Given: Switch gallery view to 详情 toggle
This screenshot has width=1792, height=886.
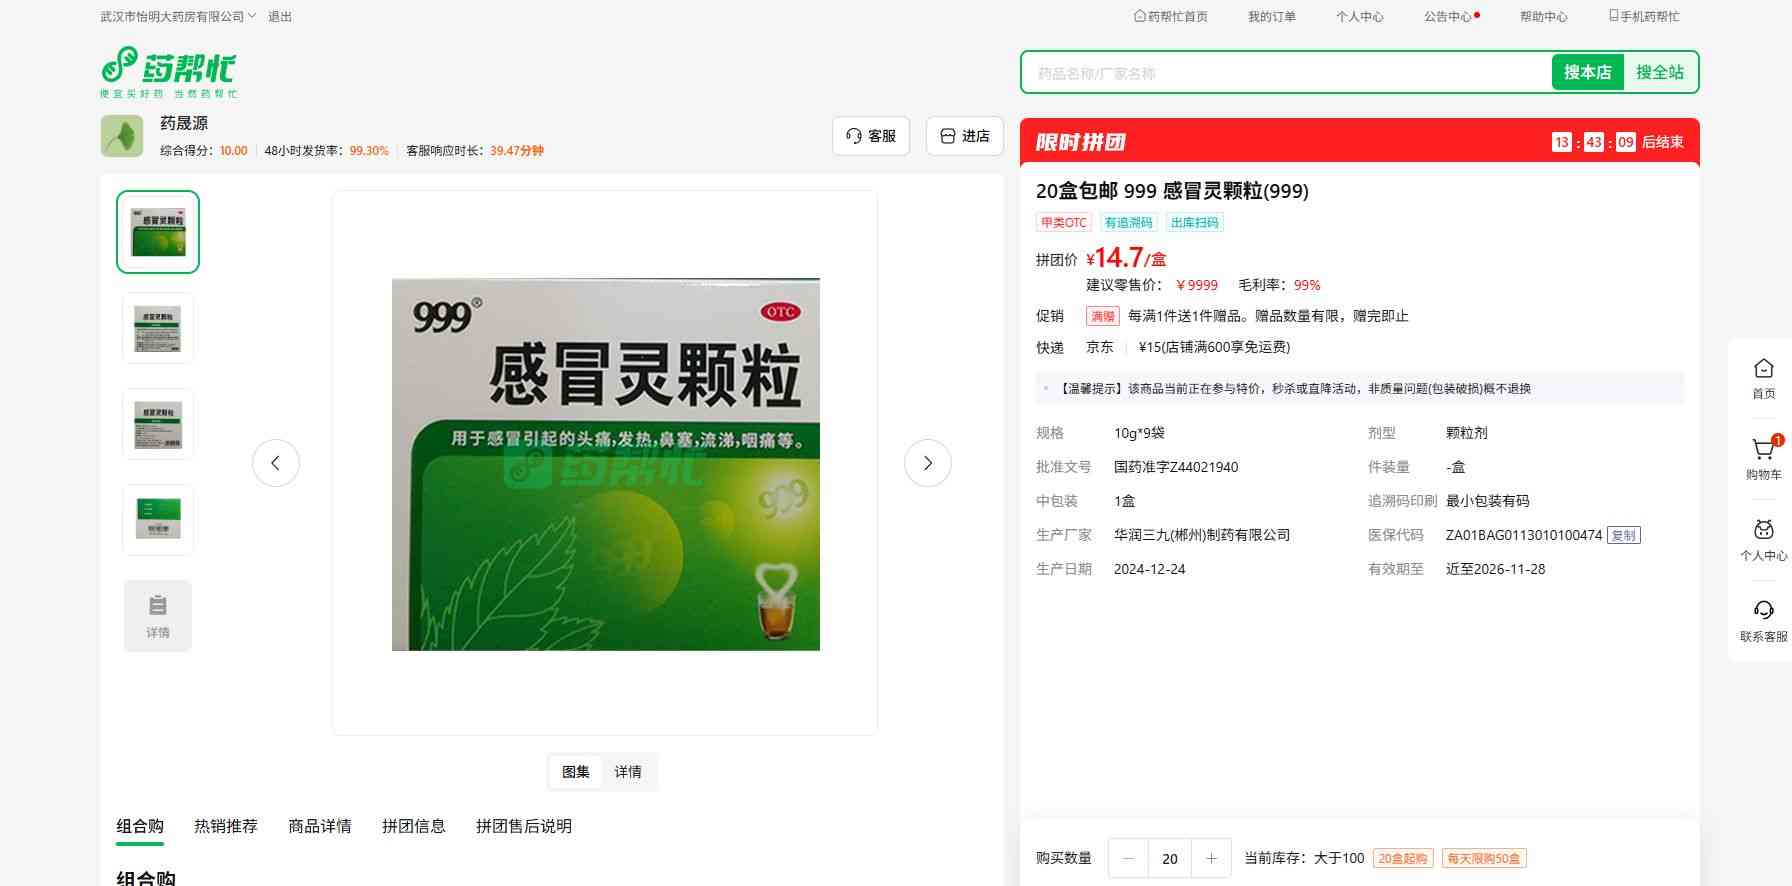Looking at the screenshot, I should [x=628, y=772].
